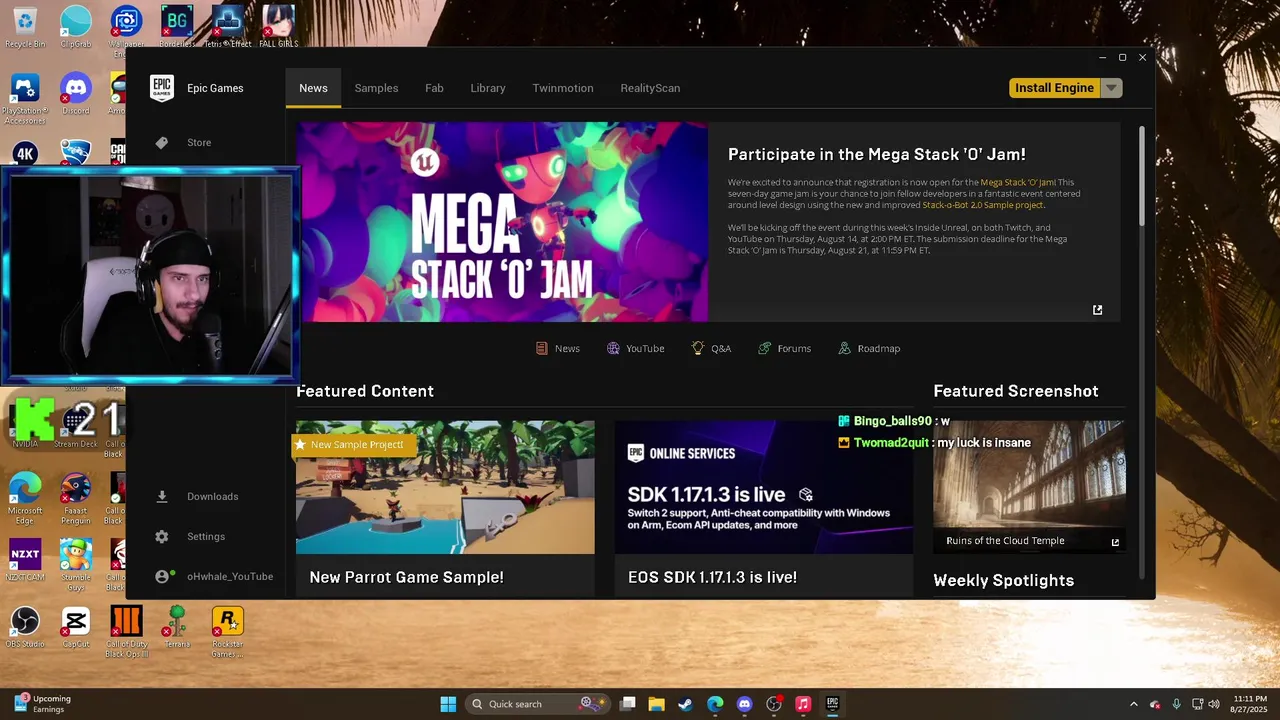Open the YouTube quick link
The width and height of the screenshot is (1280, 720).
tap(635, 348)
